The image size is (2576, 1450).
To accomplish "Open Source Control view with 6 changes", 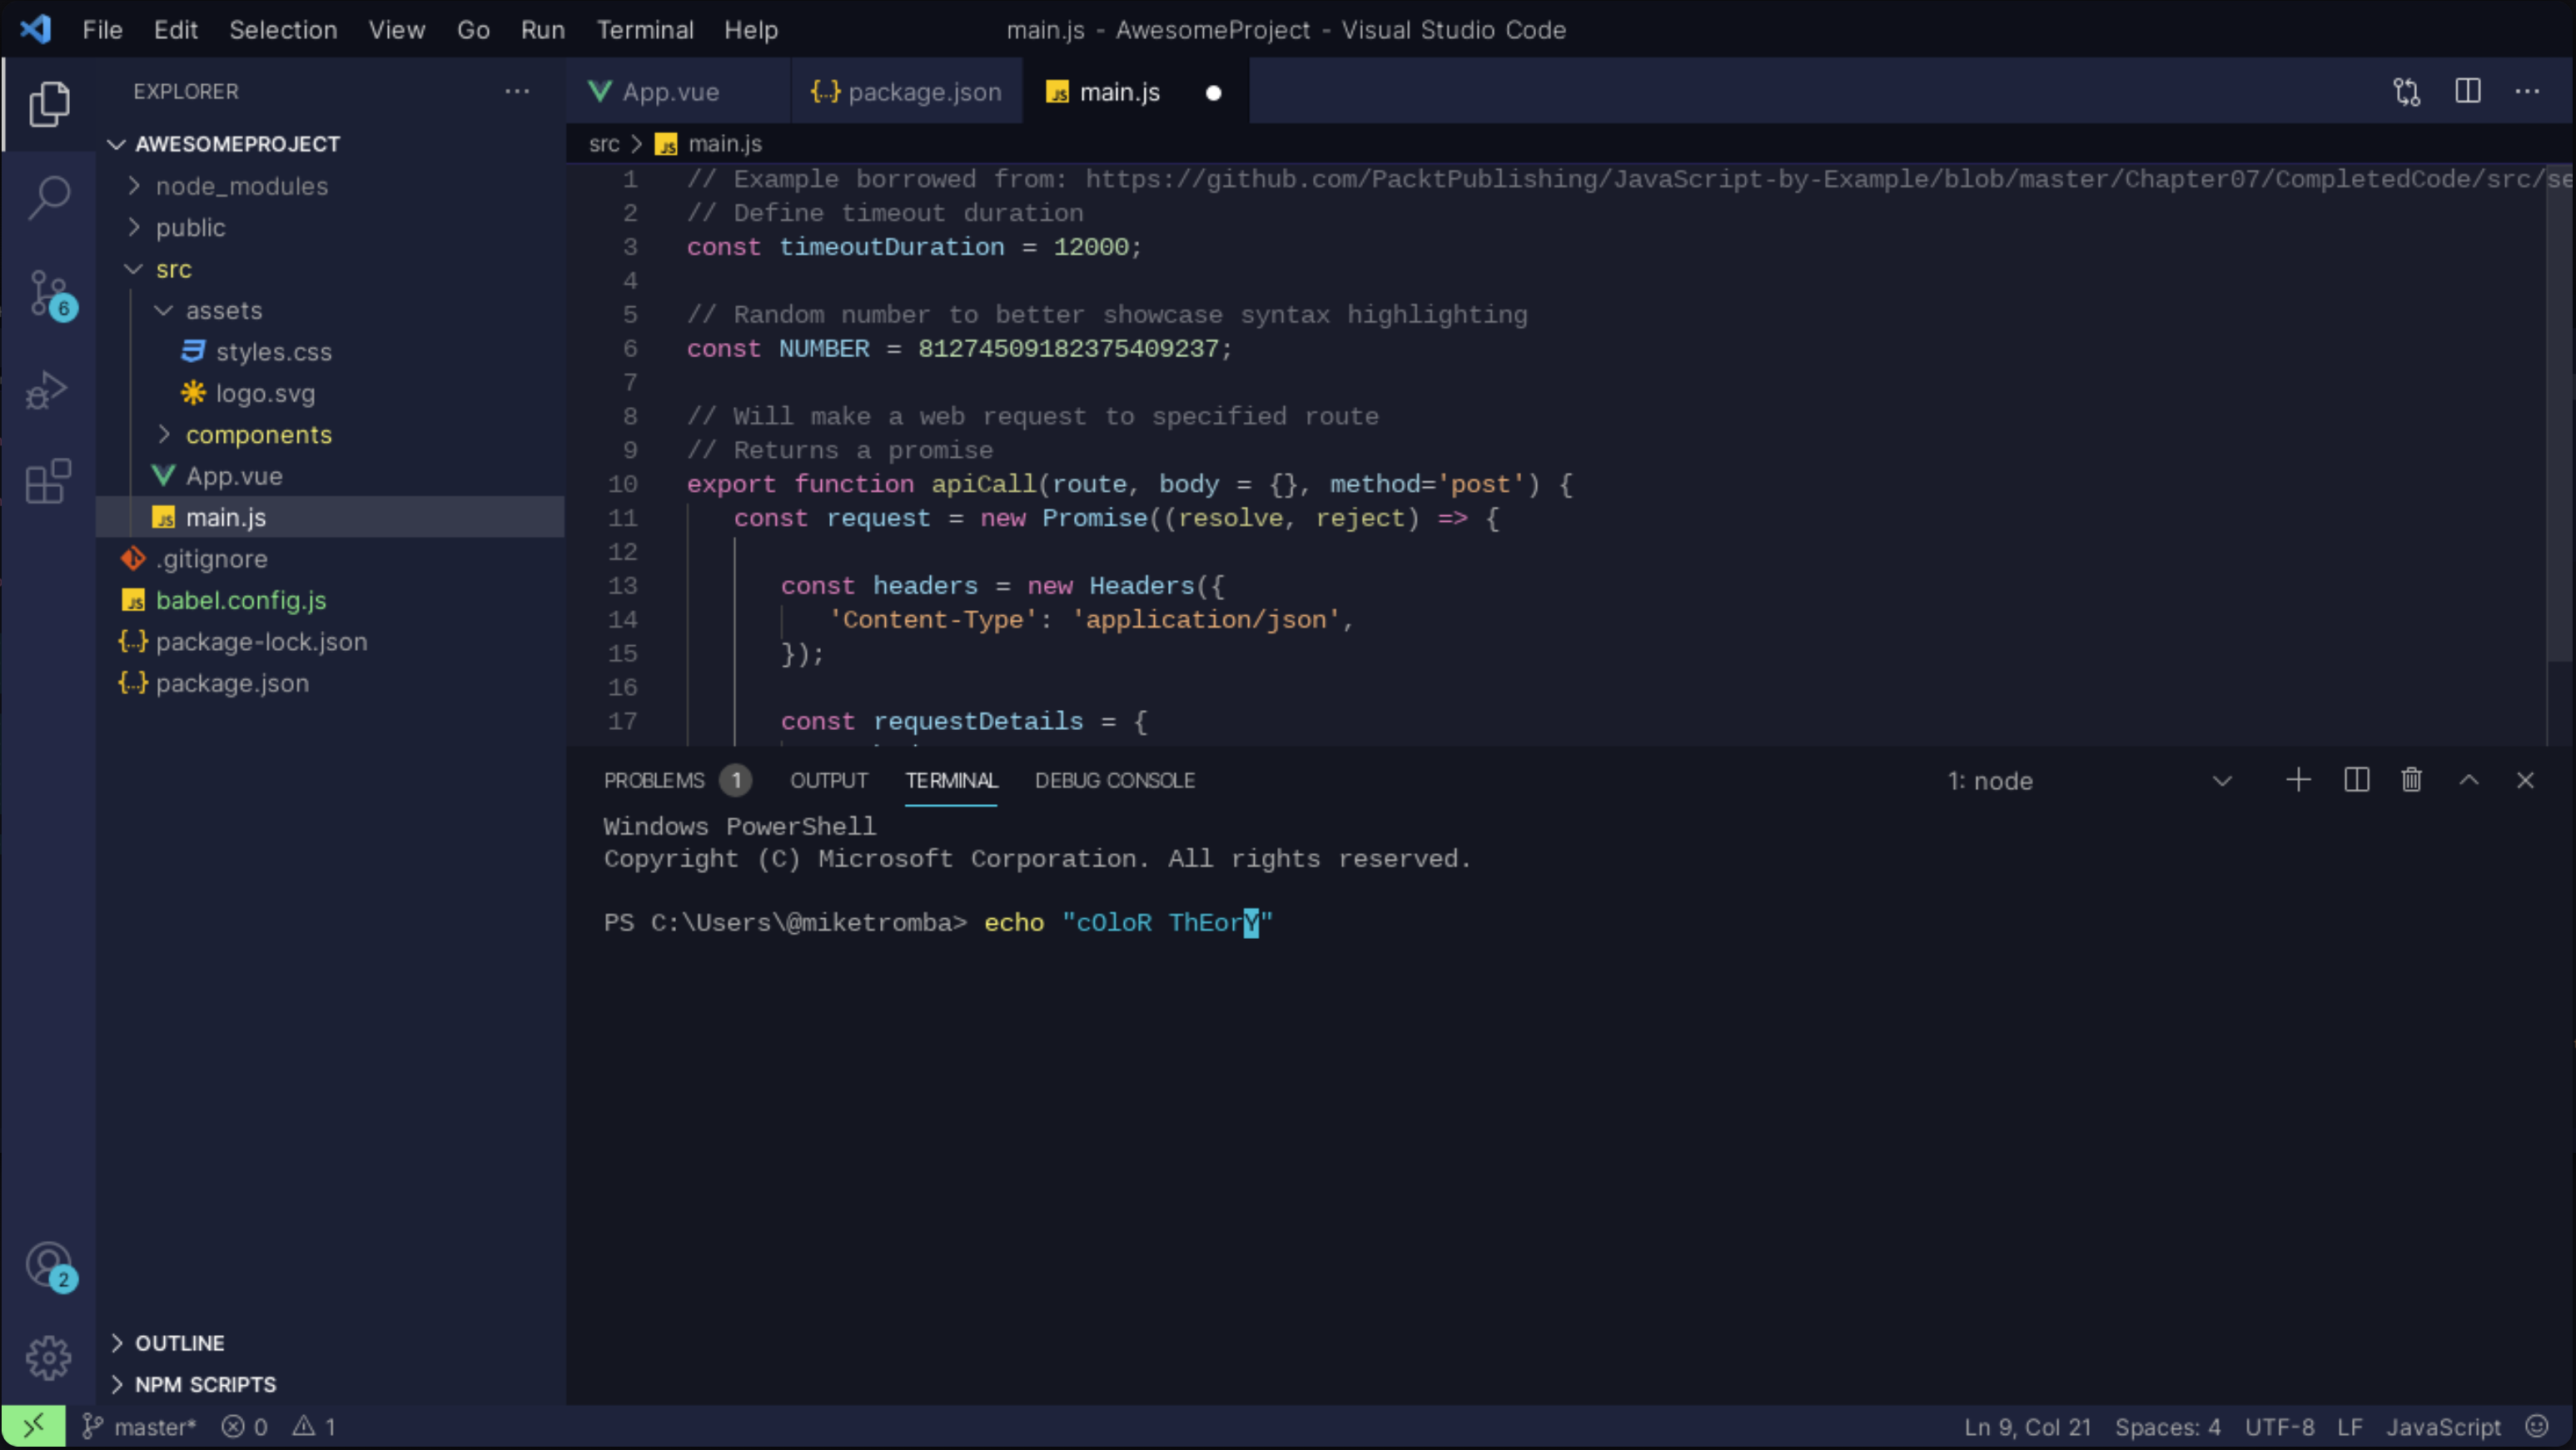I will [48, 294].
